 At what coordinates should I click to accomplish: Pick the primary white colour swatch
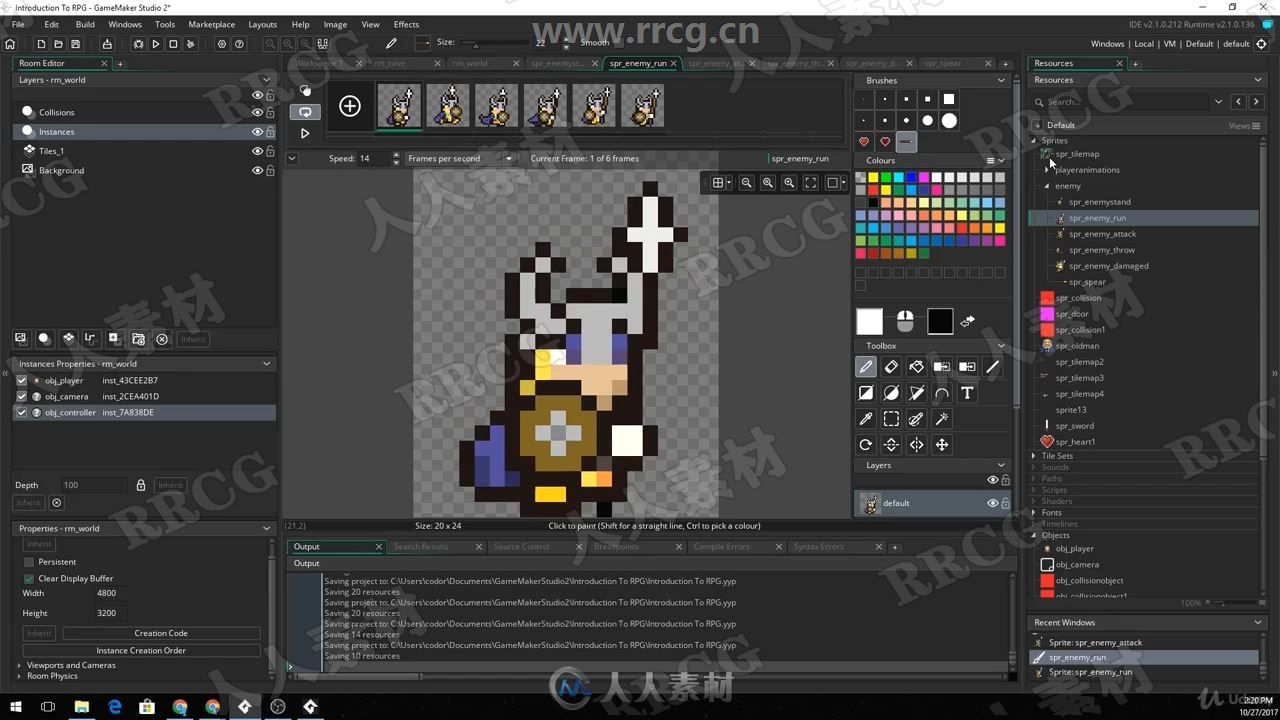870,321
